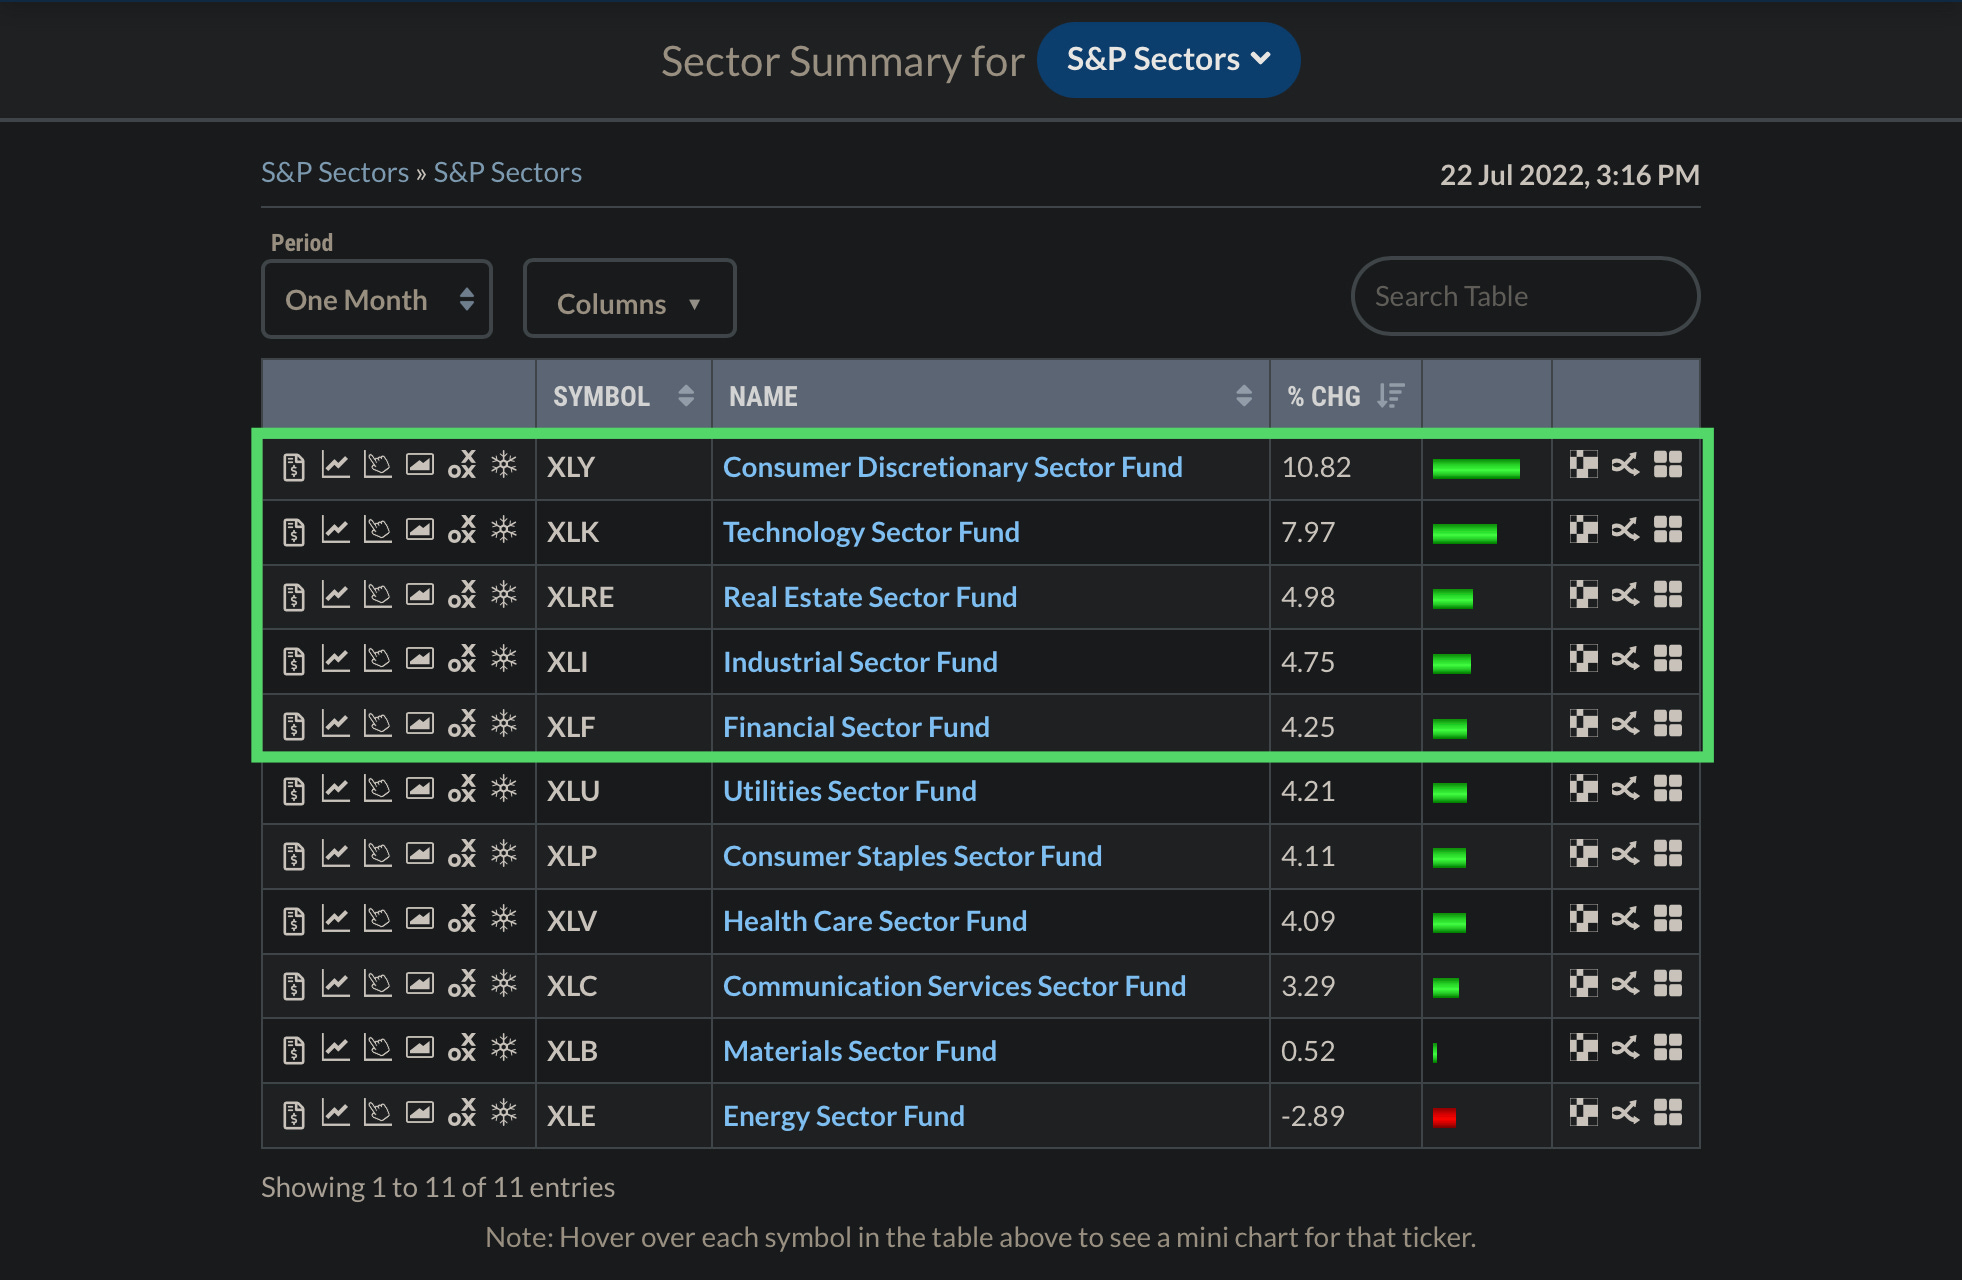The height and width of the screenshot is (1280, 1962).
Task: Click 'Showing 1 to 11 of 11 entries'
Action: (438, 1187)
